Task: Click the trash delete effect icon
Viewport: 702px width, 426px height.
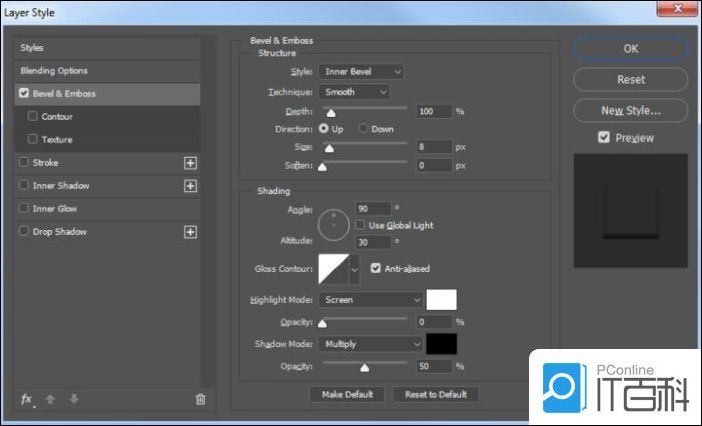Action: 201,399
